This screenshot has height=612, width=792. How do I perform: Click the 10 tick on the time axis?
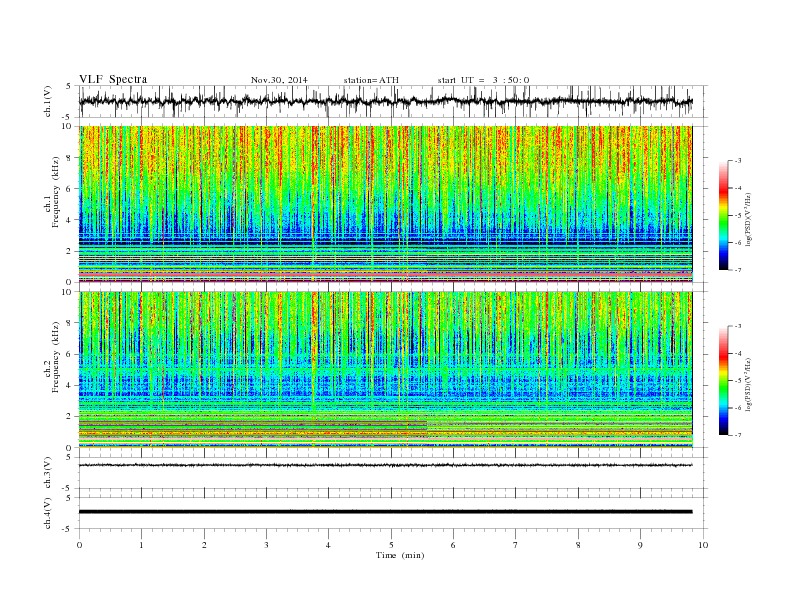coord(703,545)
